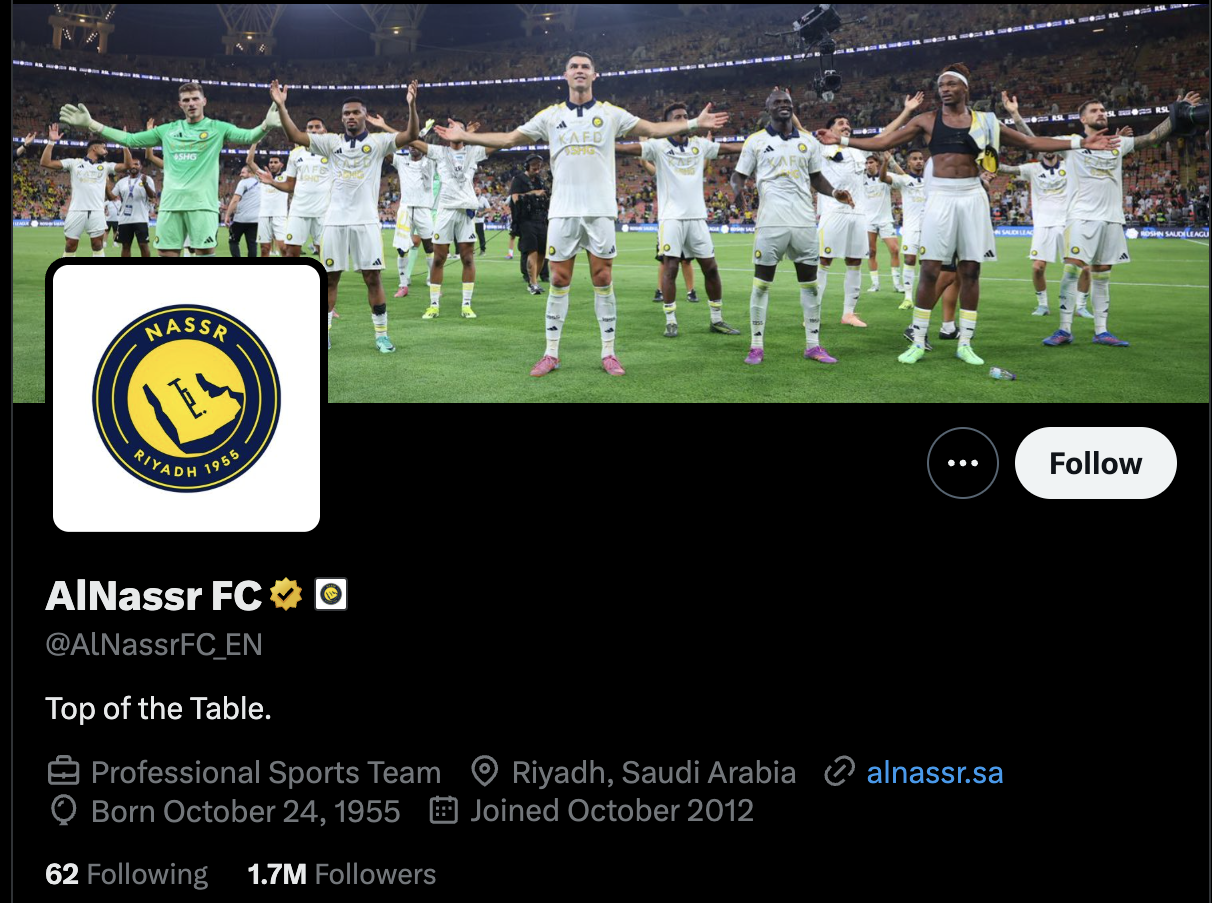This screenshot has height=903, width=1212.
Task: Click the birthday balloon icon
Action: click(63, 810)
